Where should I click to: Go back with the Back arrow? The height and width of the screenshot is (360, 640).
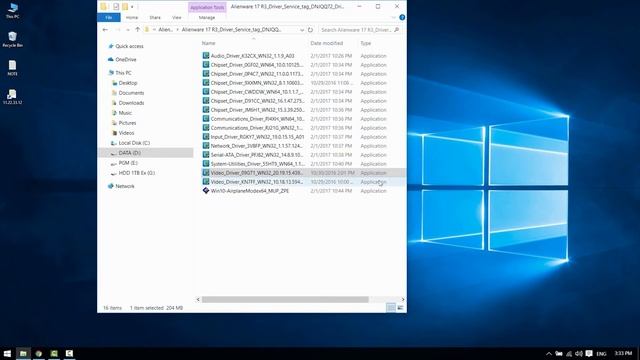(105, 30)
